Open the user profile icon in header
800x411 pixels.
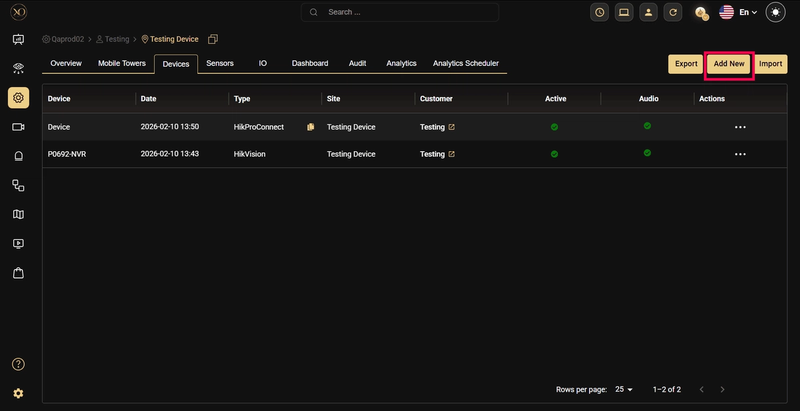point(648,12)
